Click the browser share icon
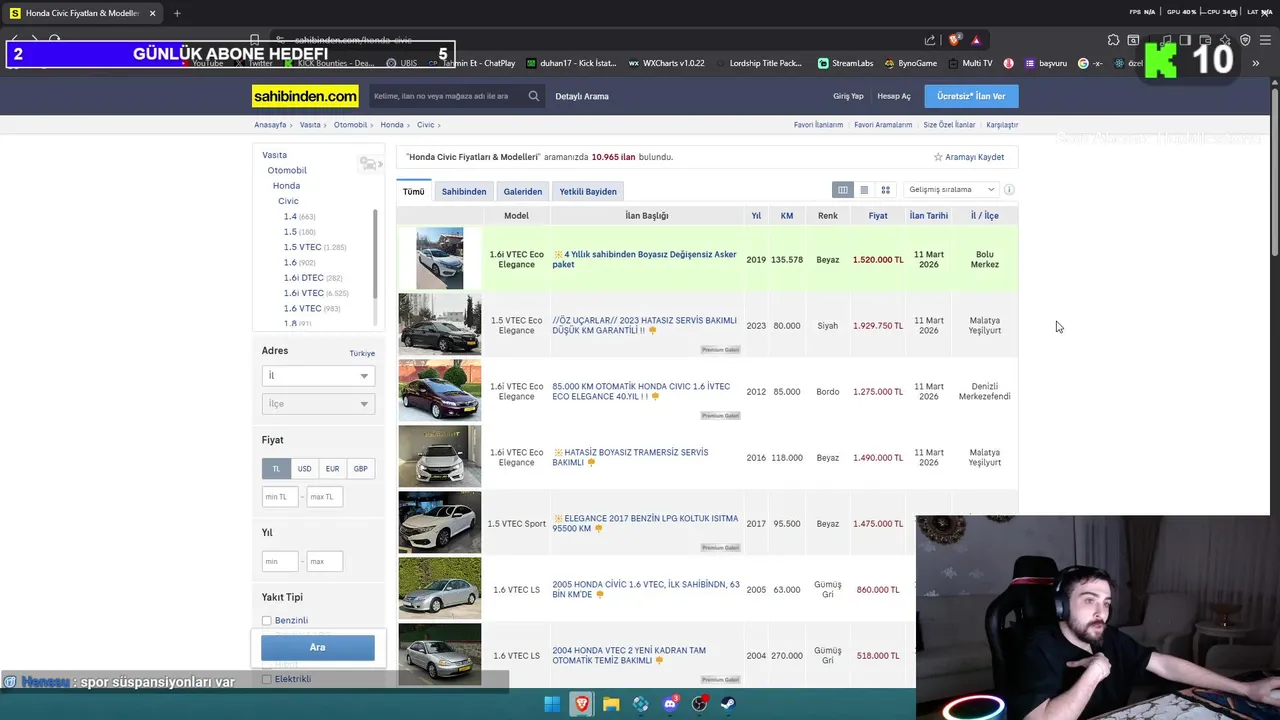 tap(930, 40)
